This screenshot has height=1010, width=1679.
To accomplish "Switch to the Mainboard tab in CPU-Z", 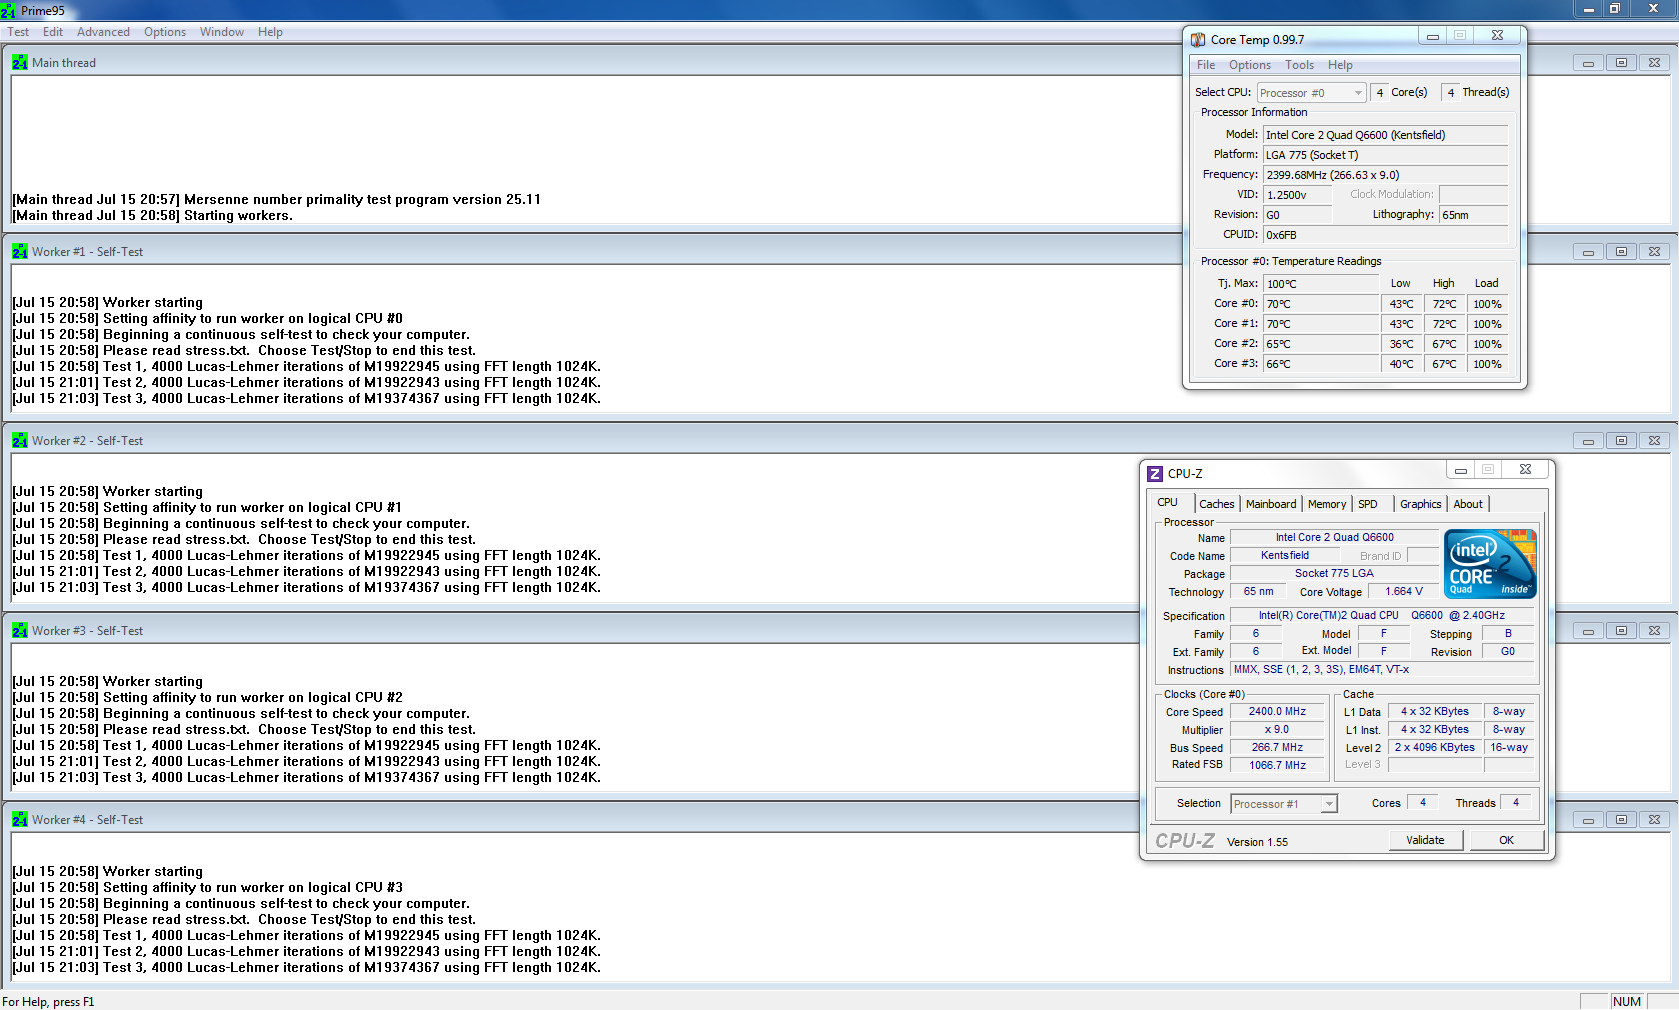I will click(1271, 504).
